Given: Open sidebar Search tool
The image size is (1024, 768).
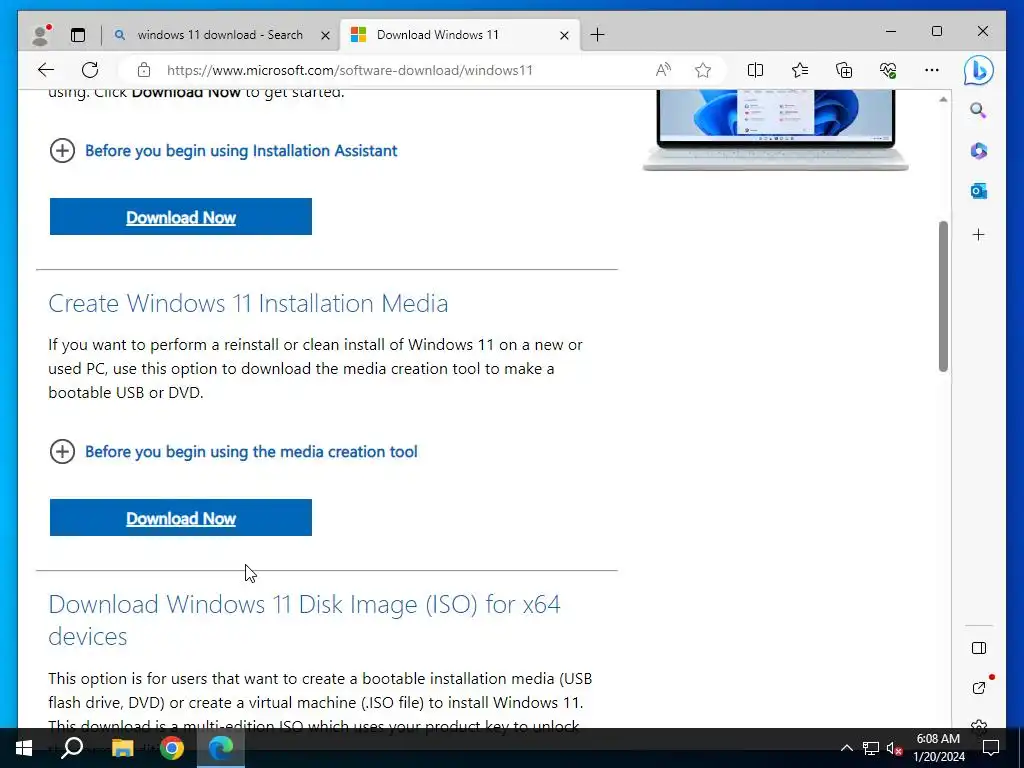Looking at the screenshot, I should pos(978,110).
